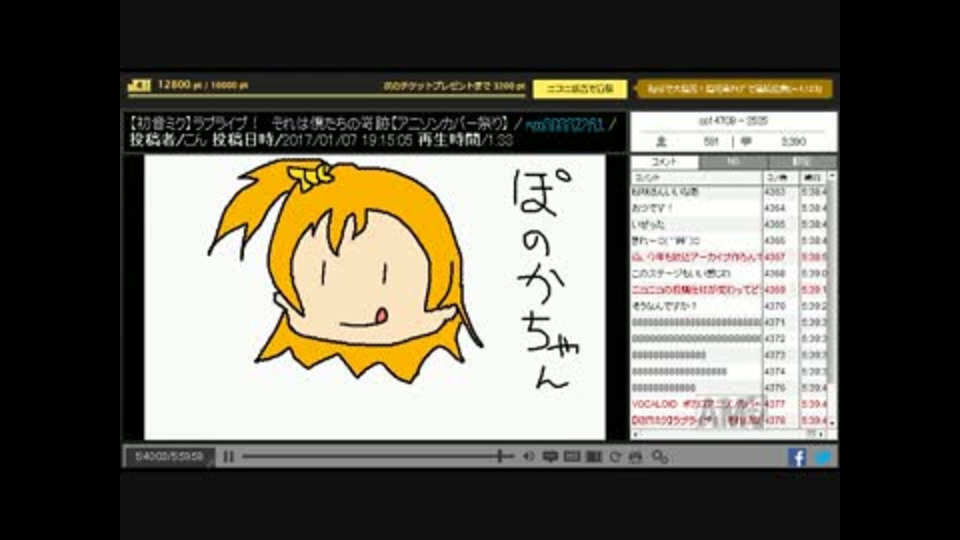Switch to the rightmost tab of the comment panel
The image size is (960, 540).
pos(801,162)
